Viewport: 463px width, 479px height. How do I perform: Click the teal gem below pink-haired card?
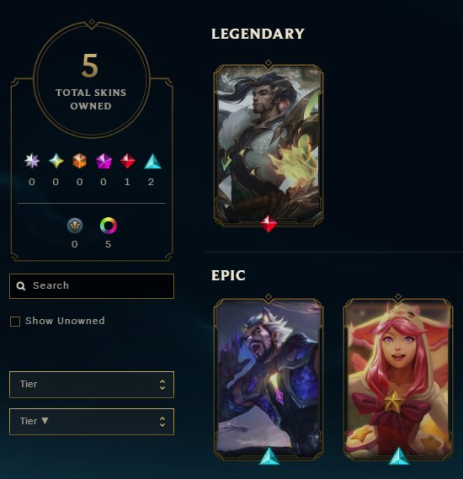click(399, 456)
